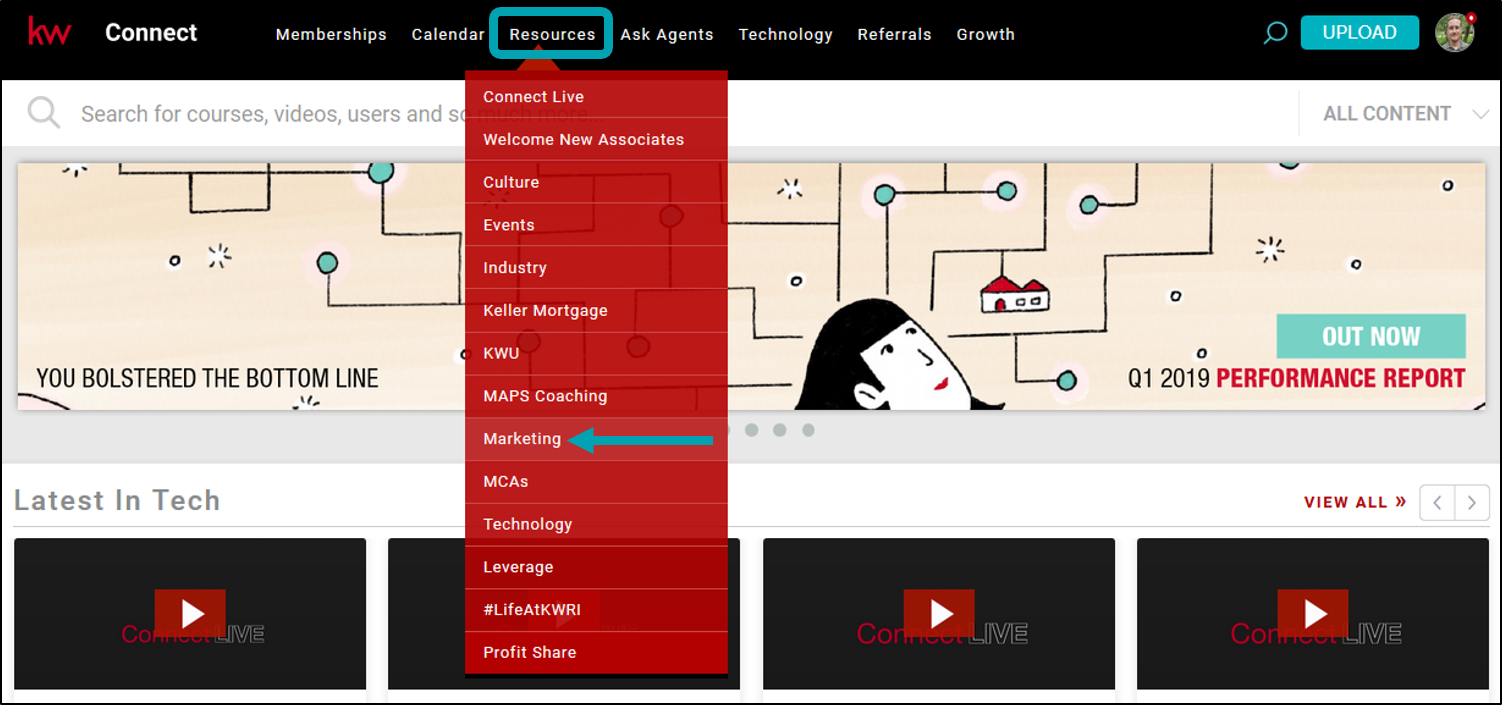1502x705 pixels.
Task: Choose MAPS Coaching in the dropdown list
Action: (545, 395)
